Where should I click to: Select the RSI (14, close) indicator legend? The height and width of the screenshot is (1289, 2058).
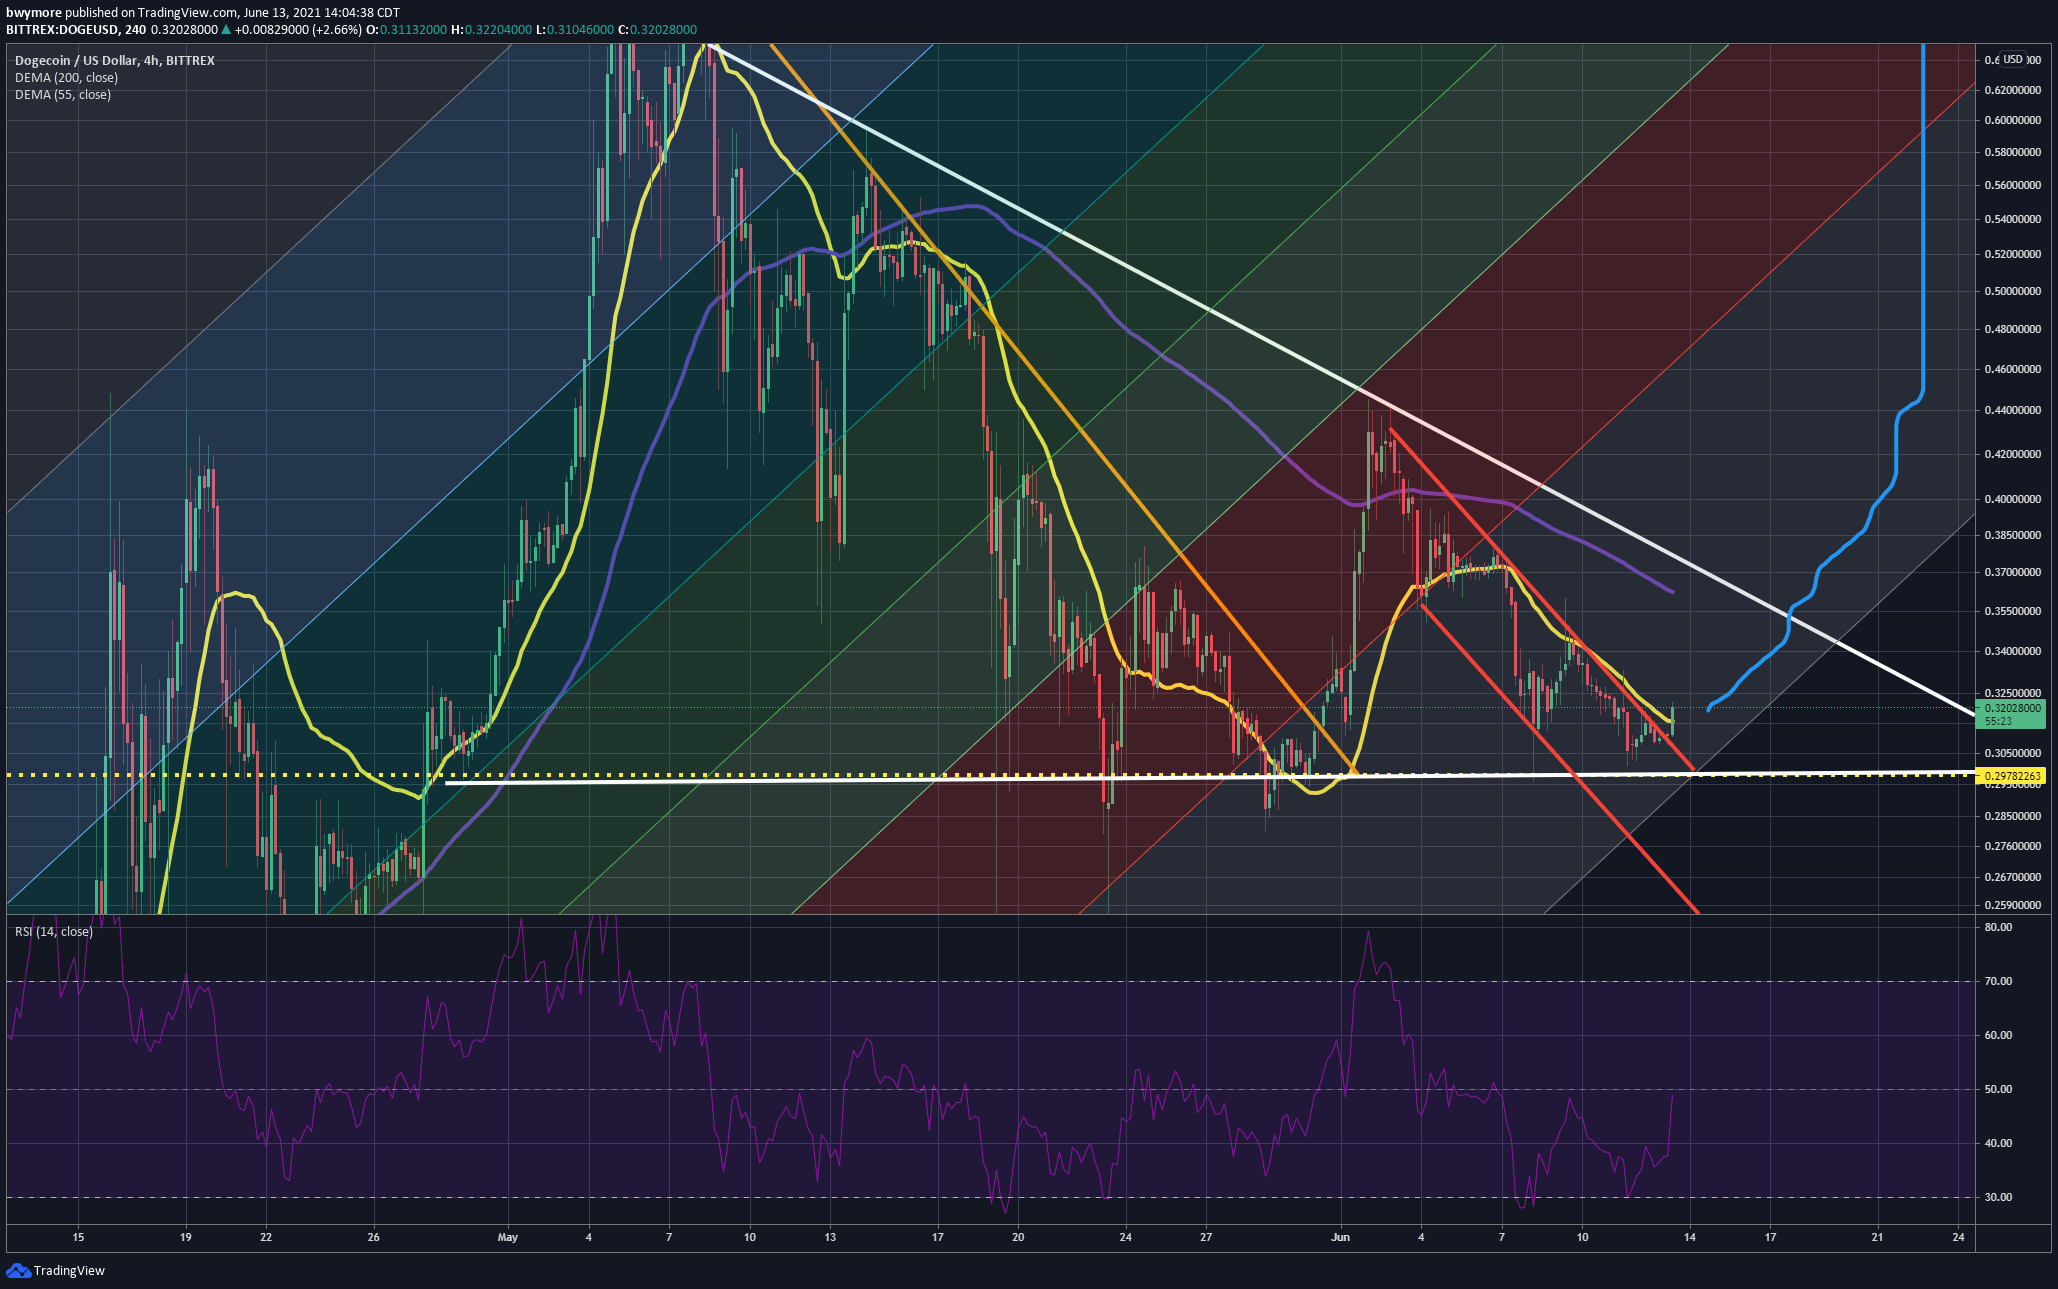(x=54, y=931)
